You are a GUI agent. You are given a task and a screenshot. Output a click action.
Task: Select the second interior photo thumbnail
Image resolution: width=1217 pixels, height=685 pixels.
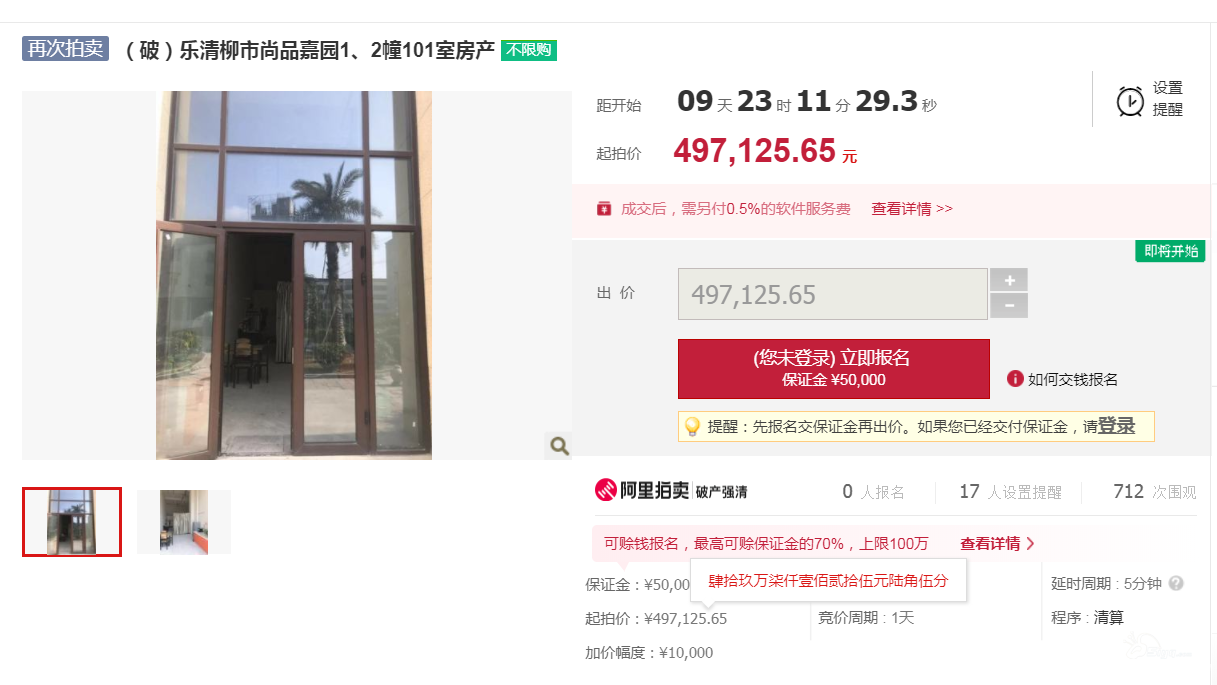[x=184, y=522]
